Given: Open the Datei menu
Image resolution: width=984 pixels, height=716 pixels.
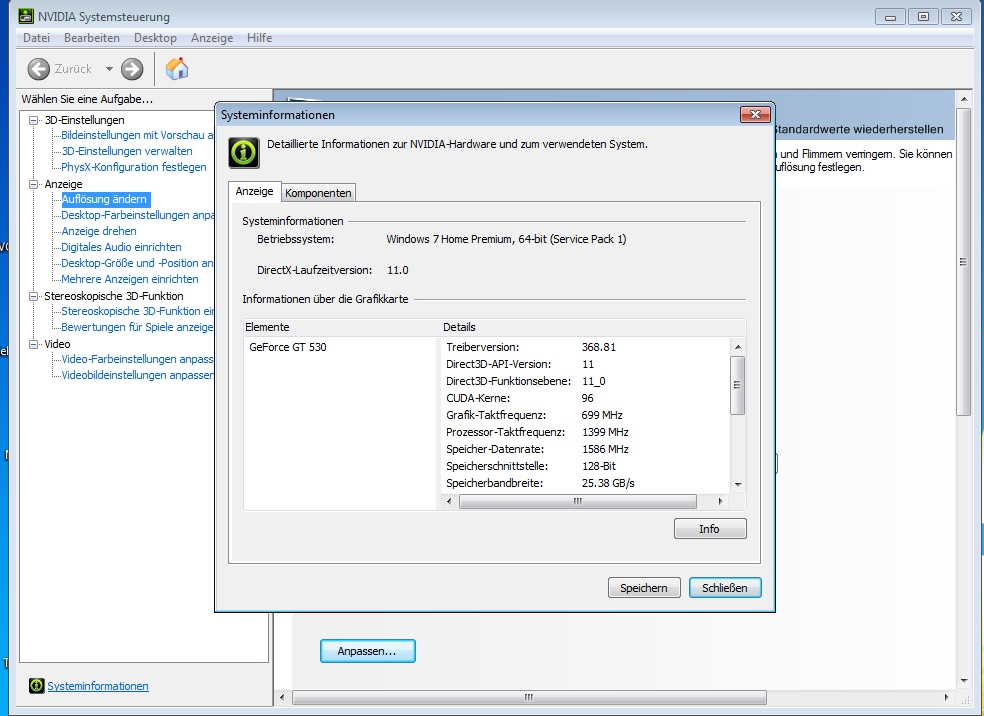Looking at the screenshot, I should 36,38.
